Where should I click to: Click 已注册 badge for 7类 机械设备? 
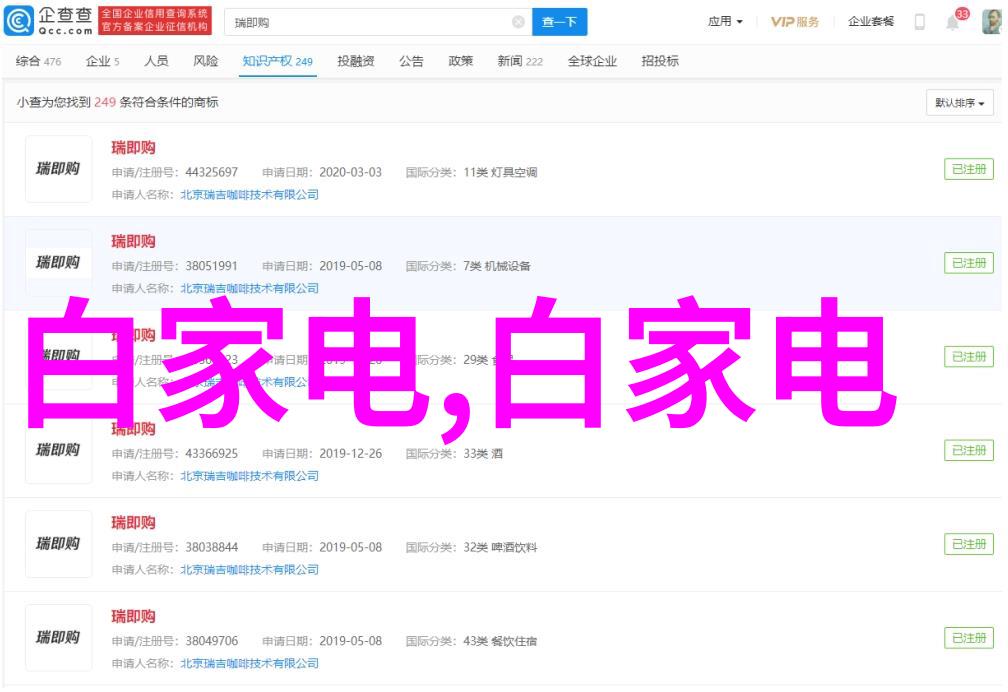(969, 263)
